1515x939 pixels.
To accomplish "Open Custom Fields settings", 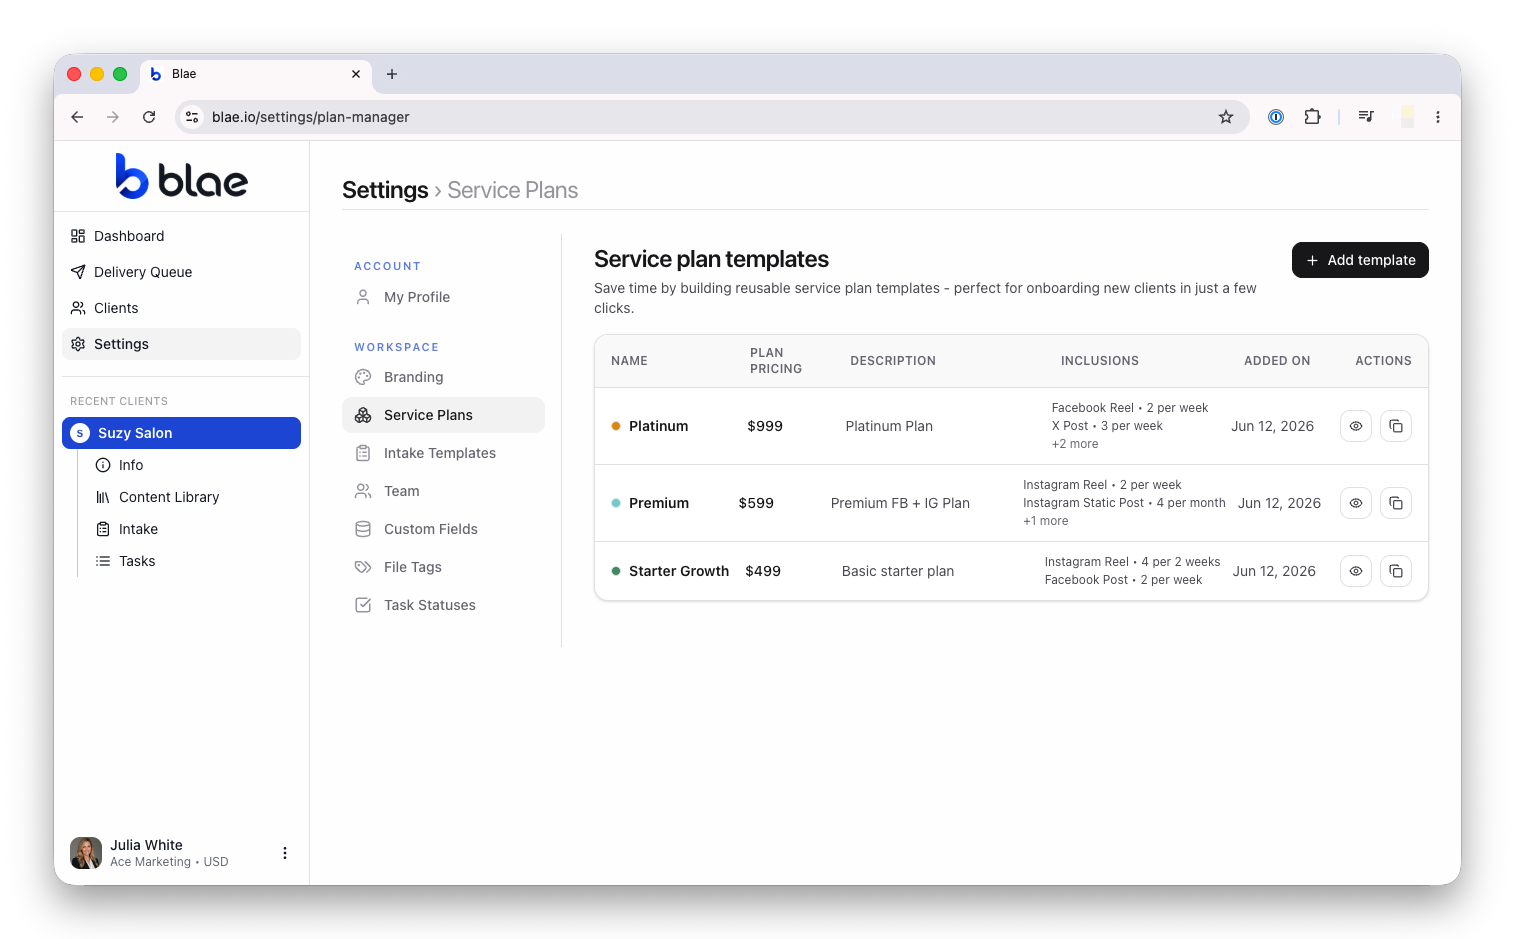I will pos(443,529).
